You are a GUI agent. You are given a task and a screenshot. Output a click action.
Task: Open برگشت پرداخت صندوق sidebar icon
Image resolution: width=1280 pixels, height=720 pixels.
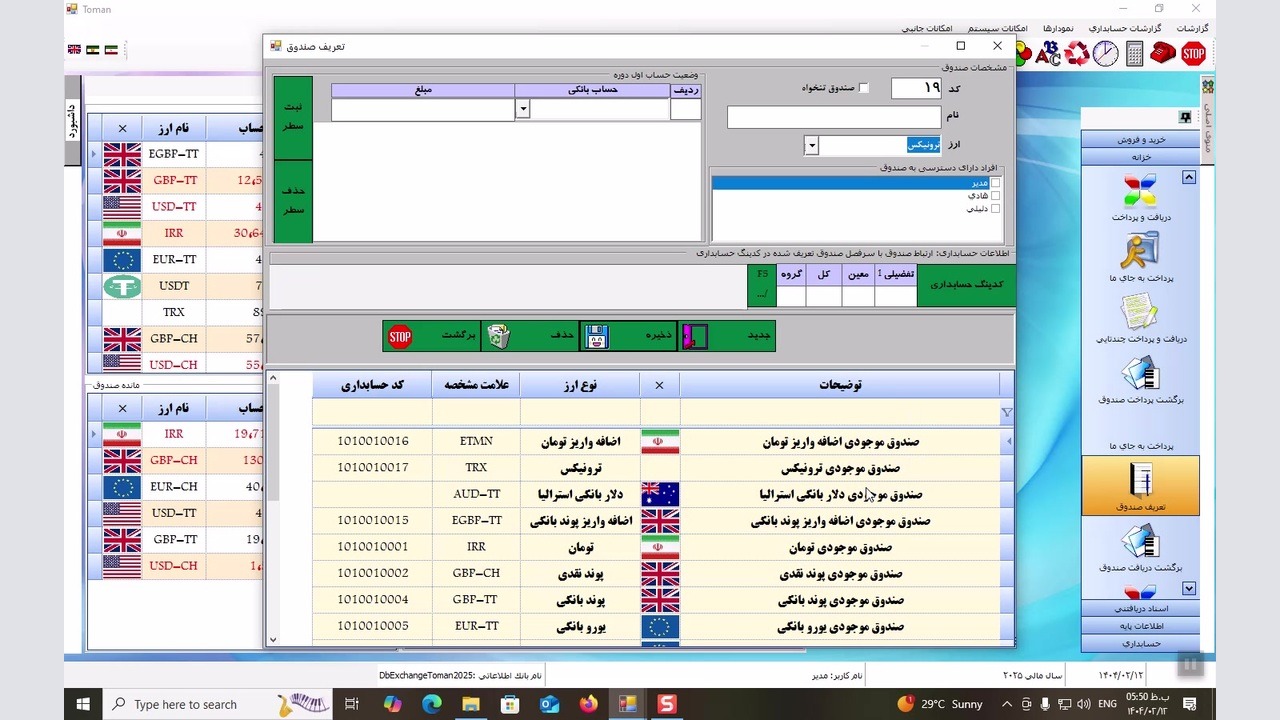1140,373
